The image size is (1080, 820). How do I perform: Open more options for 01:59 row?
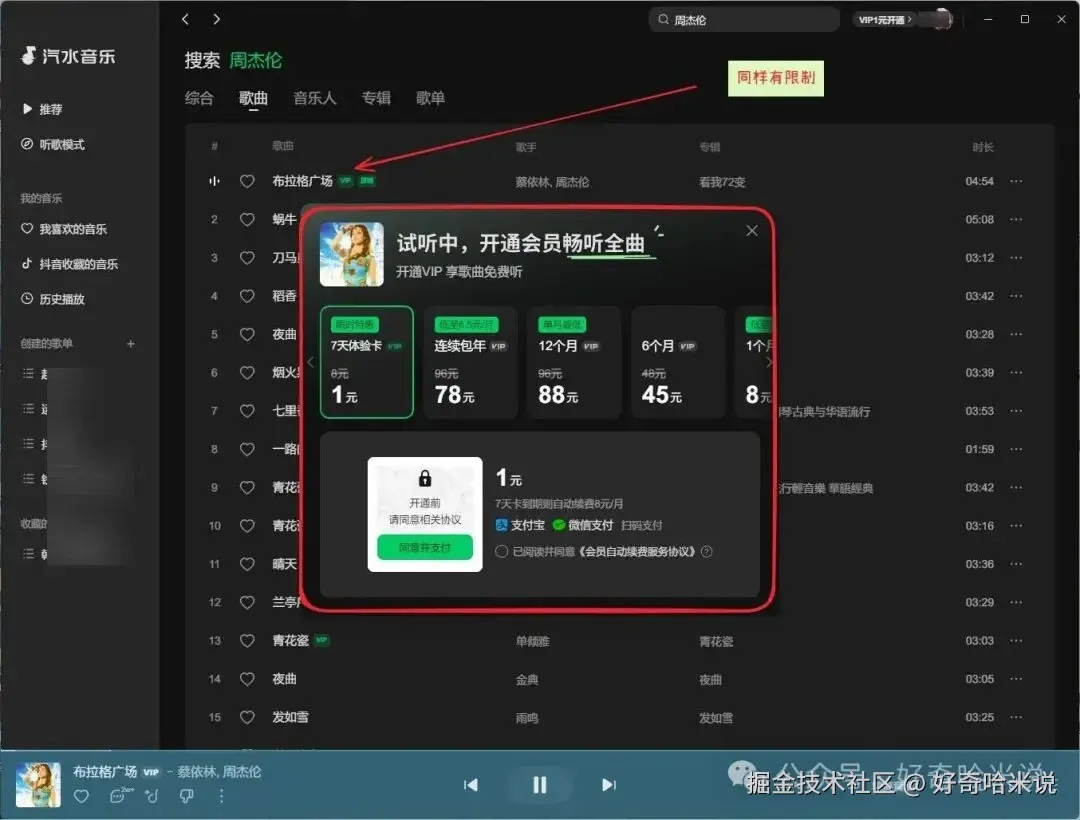[x=1016, y=449]
